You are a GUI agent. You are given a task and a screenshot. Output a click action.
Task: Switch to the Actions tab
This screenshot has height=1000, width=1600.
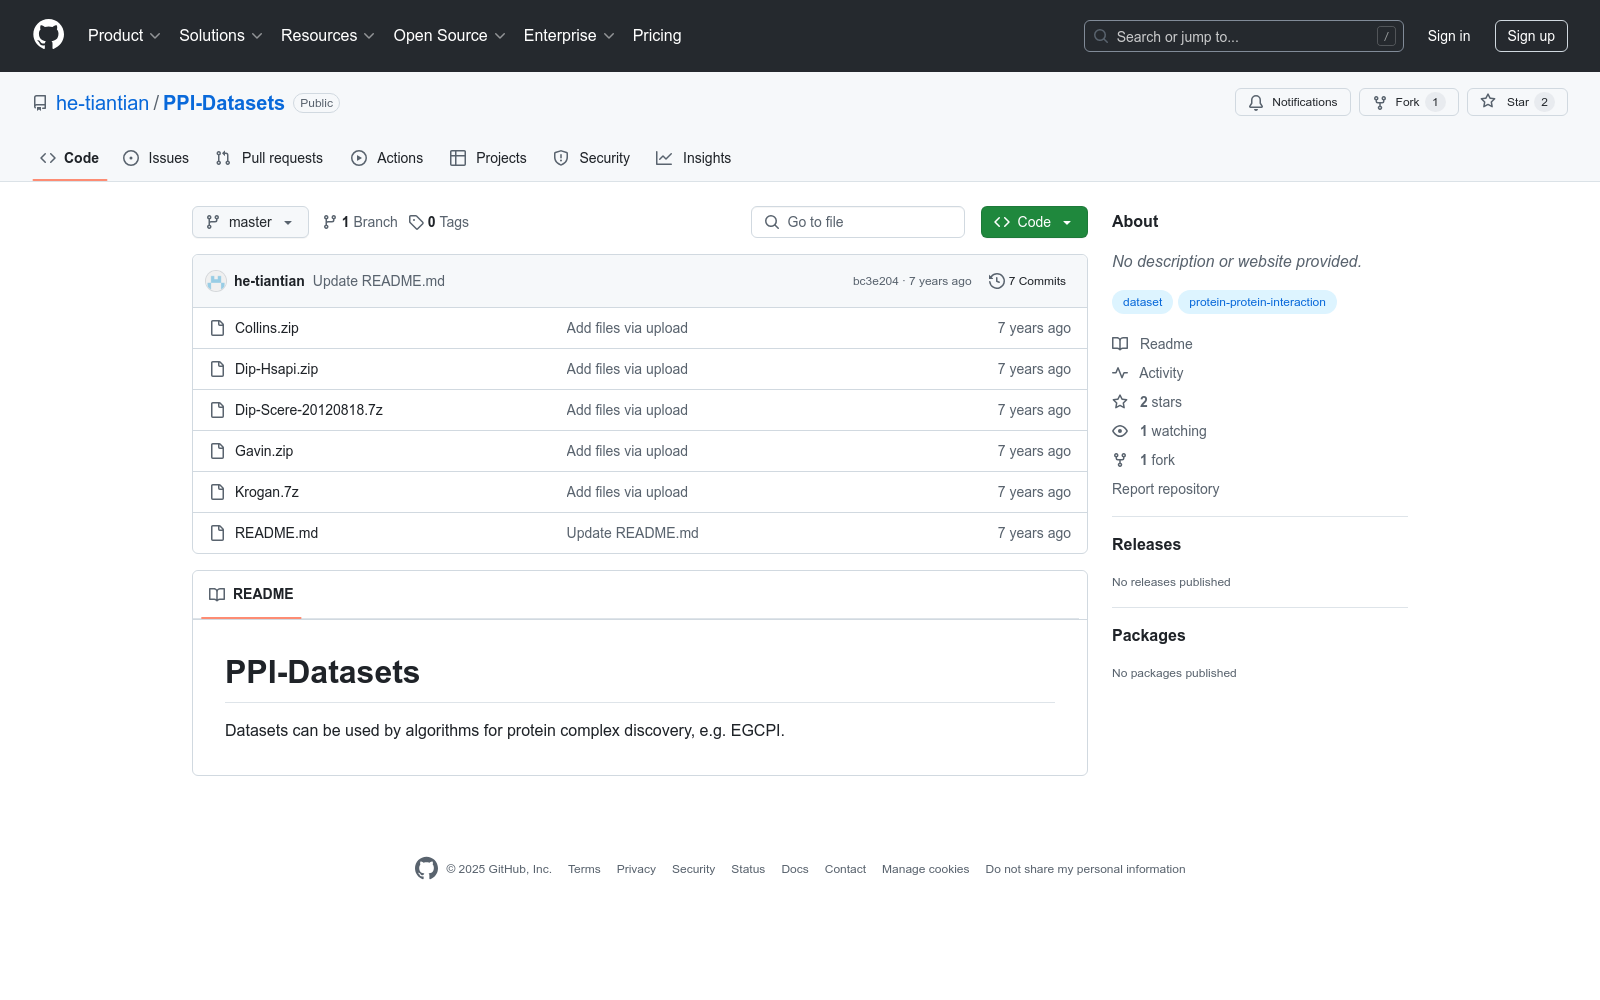[x=387, y=158]
